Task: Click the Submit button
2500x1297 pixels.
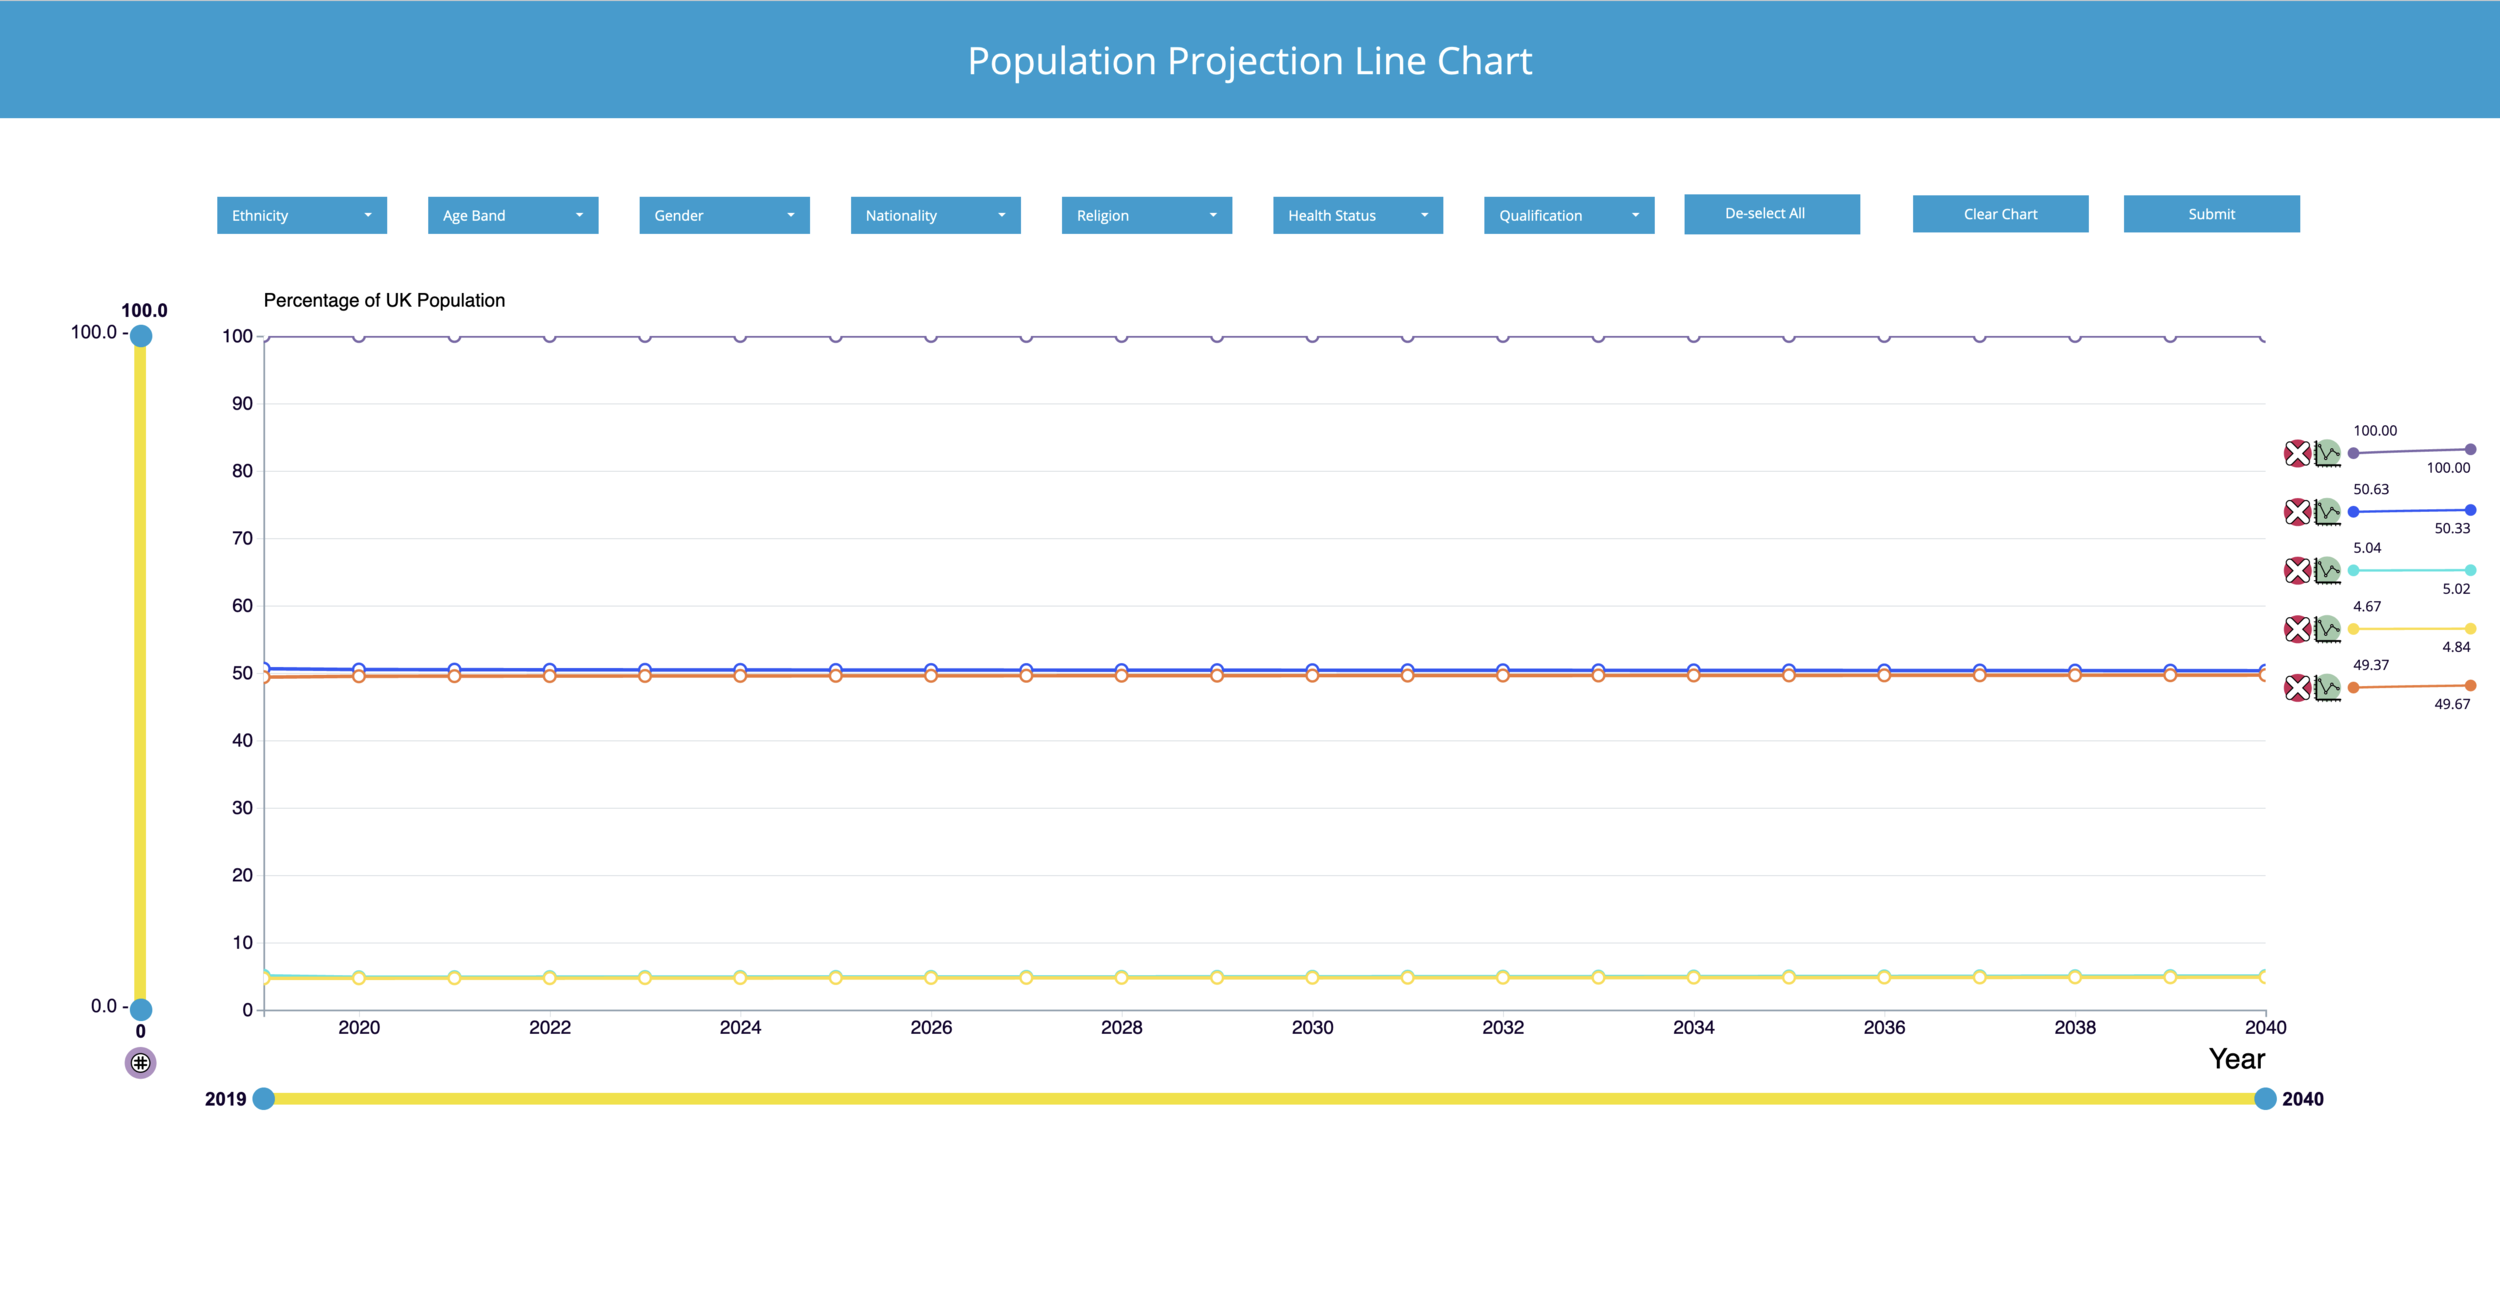Action: 2211,214
